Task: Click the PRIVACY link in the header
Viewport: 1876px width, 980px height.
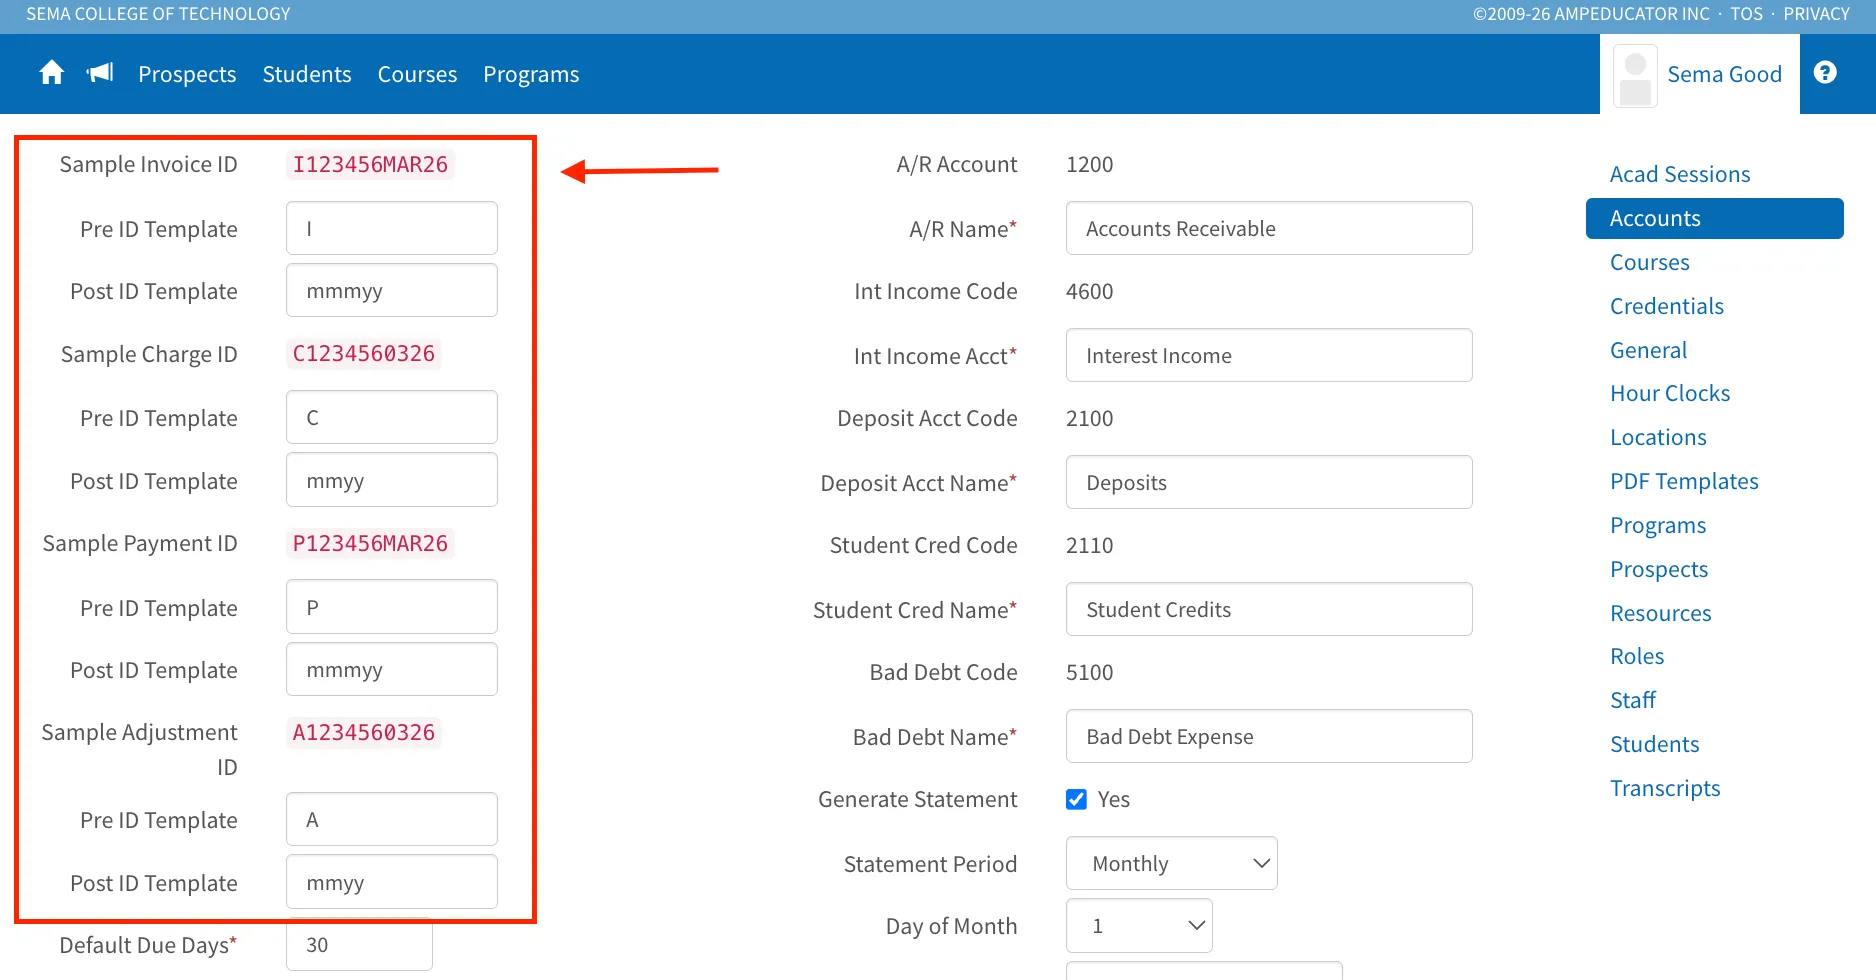Action: click(1816, 14)
